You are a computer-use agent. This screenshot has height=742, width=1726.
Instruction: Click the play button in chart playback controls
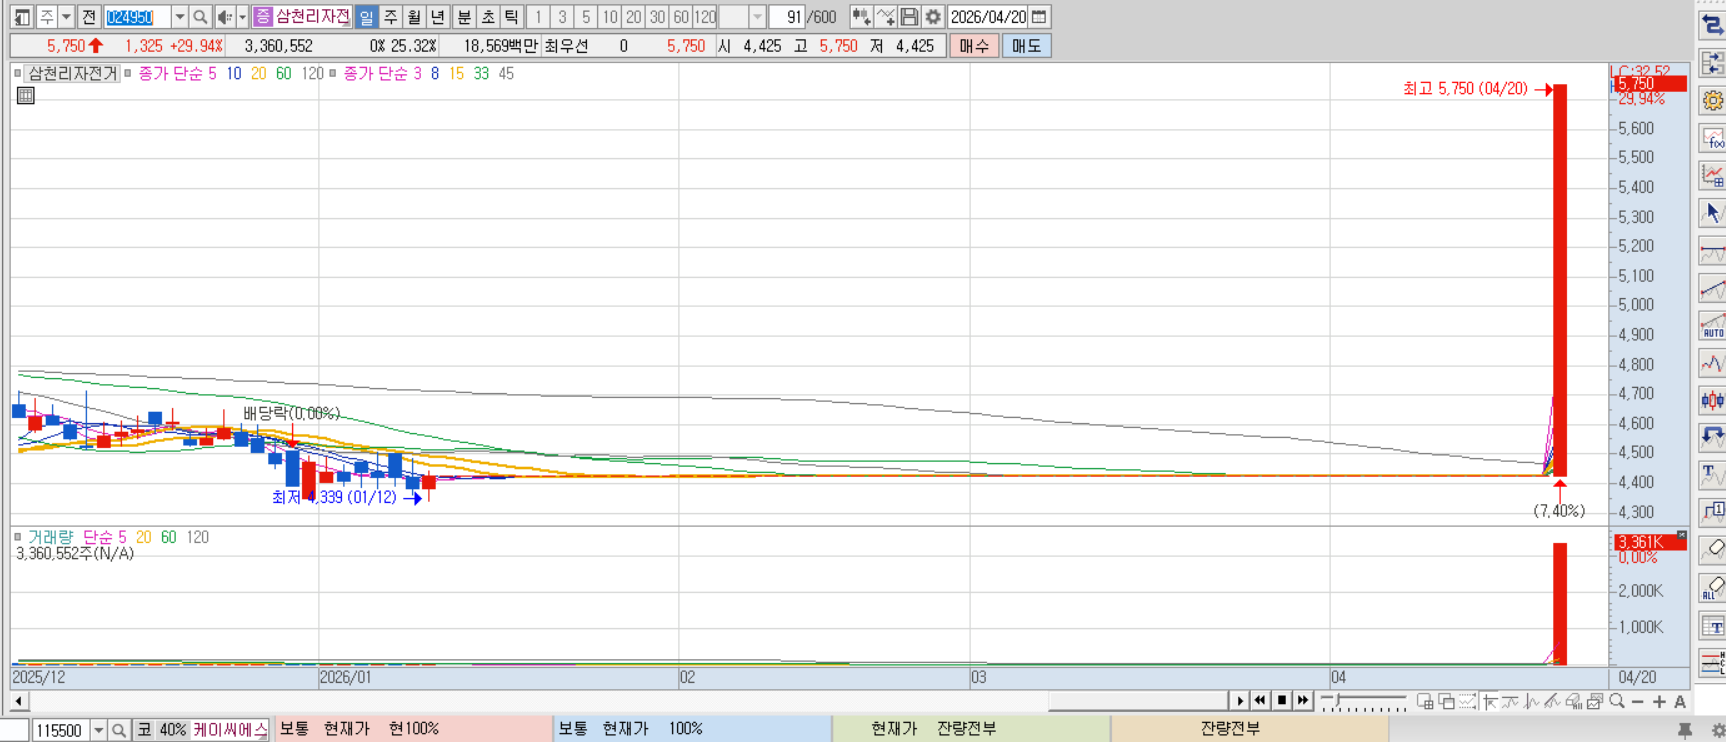point(1240,701)
